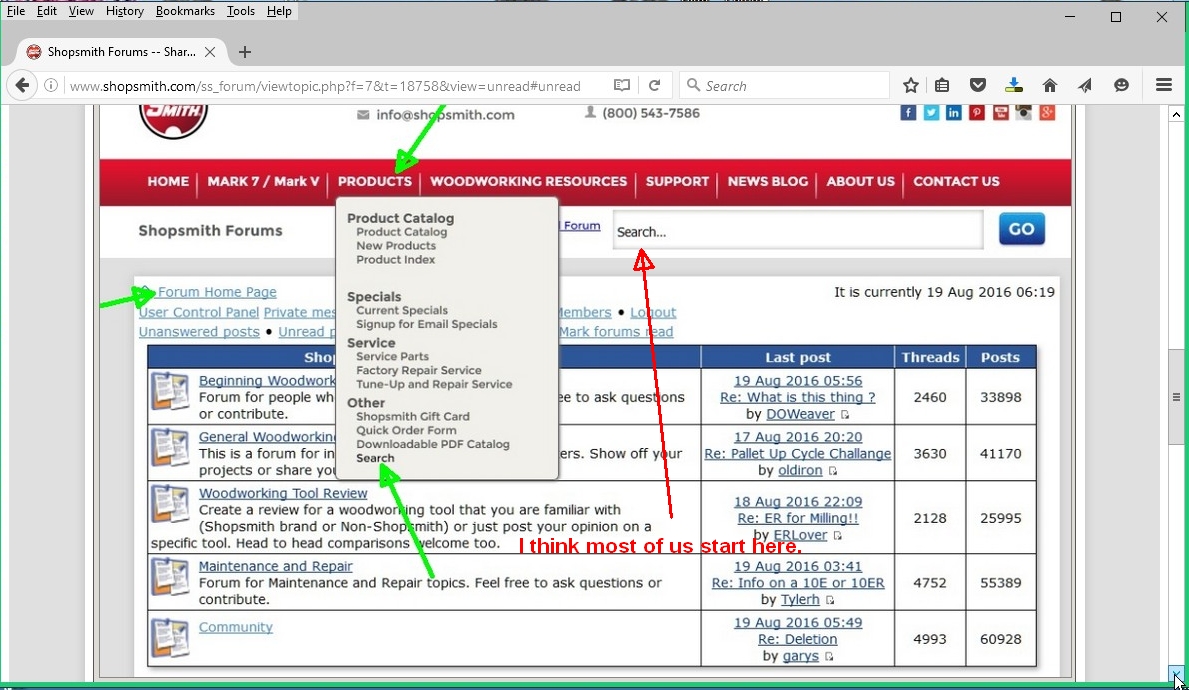This screenshot has width=1189, height=690.
Task: Open a new tab with plus button
Action: 244,52
